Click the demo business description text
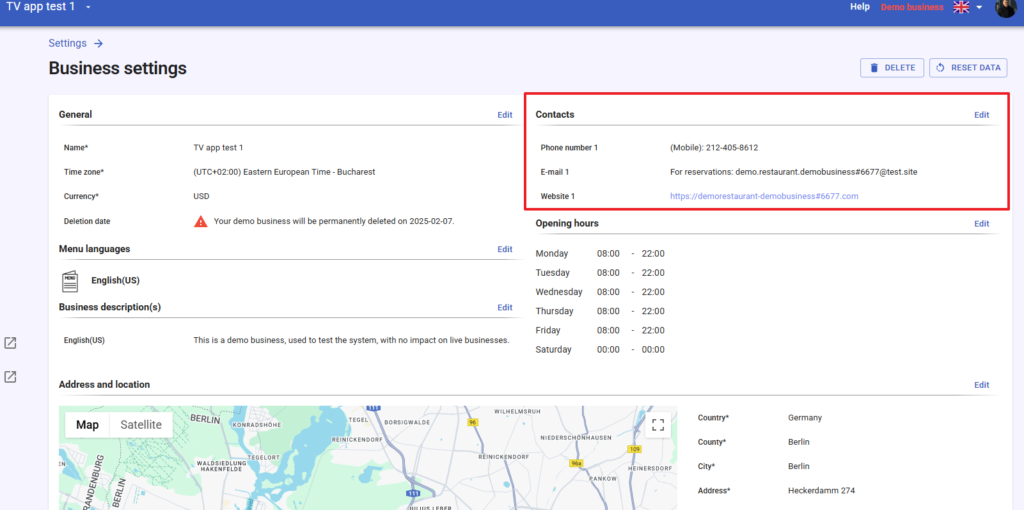 pos(351,340)
